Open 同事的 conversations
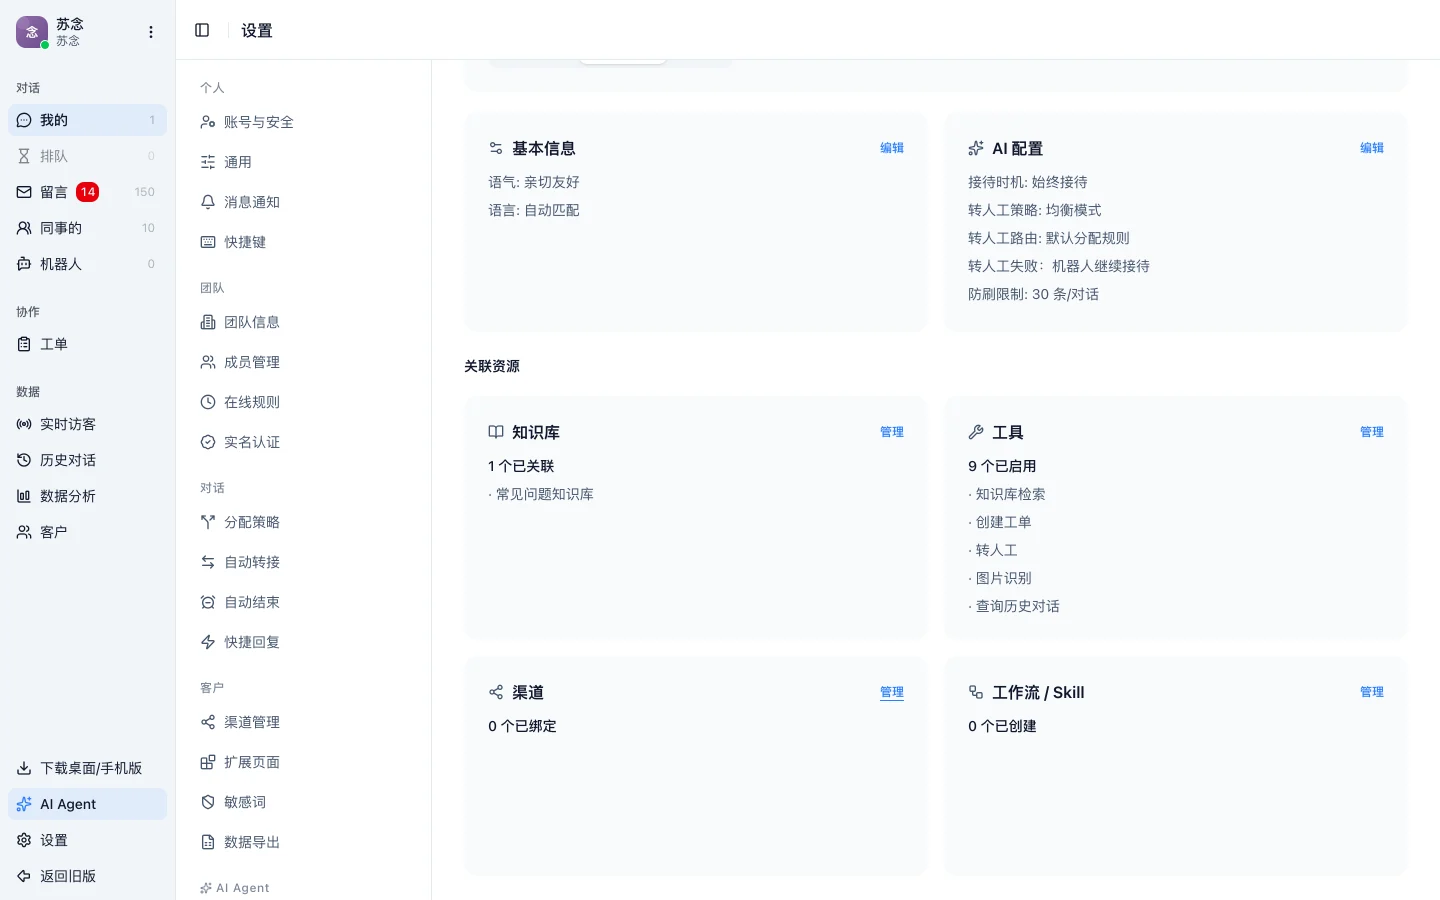The image size is (1440, 900). tap(88, 228)
